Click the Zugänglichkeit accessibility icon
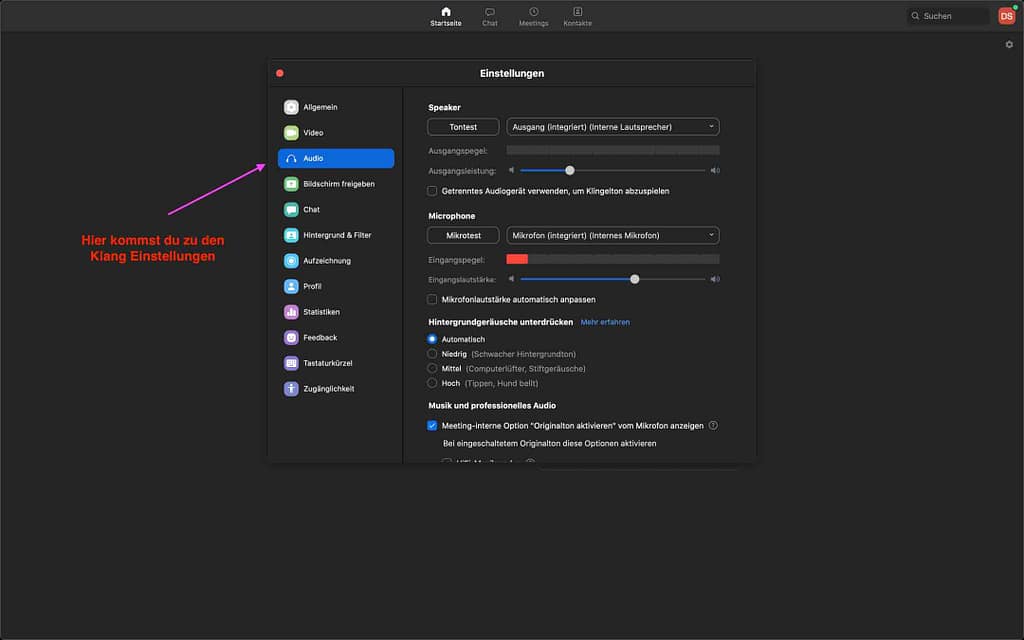The height and width of the screenshot is (640, 1024). click(x=291, y=389)
